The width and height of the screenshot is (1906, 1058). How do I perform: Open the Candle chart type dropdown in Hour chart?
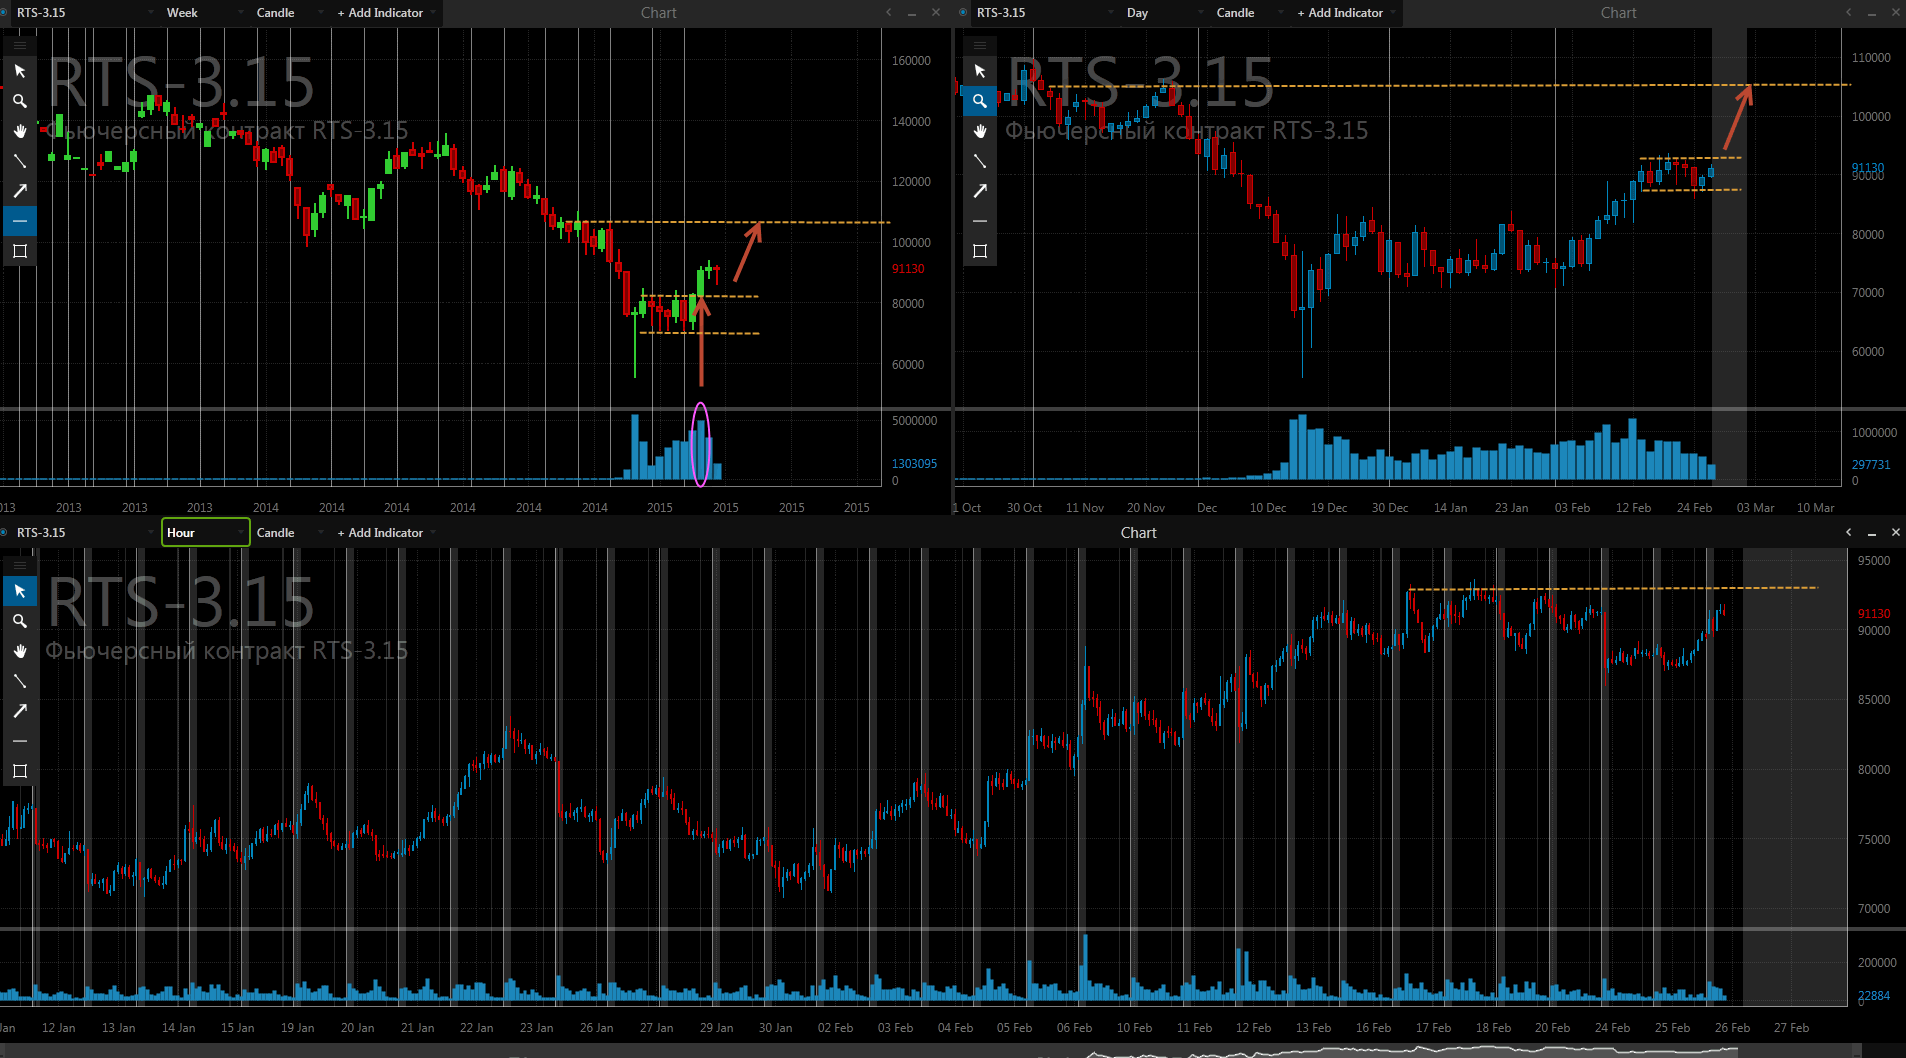[290, 533]
